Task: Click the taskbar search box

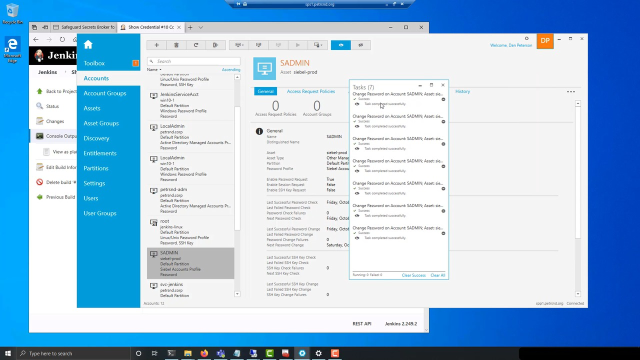Action: click(73, 353)
